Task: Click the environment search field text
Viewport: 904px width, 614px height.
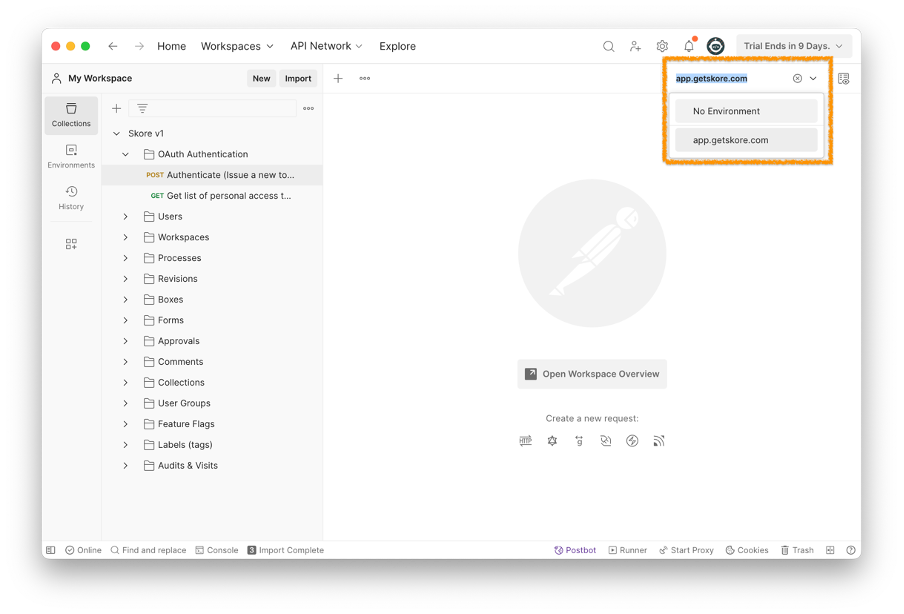Action: [711, 78]
